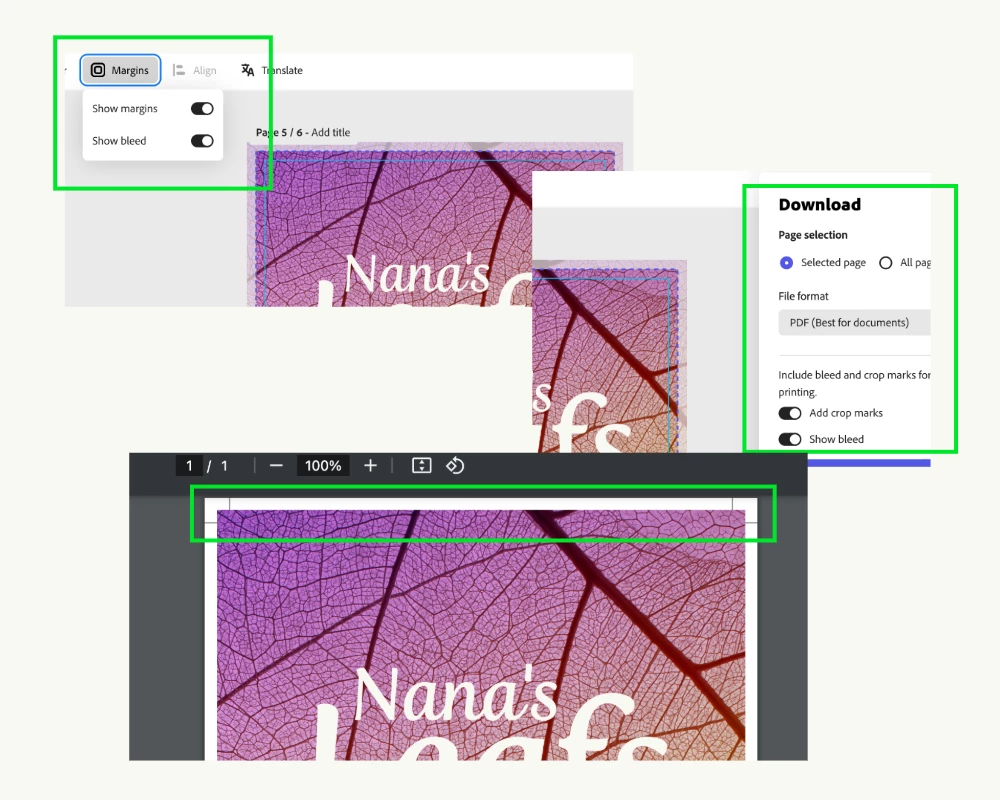Image resolution: width=1000 pixels, height=800 pixels.
Task: Select the Selected page radio option
Action: pyautogui.click(x=786, y=263)
